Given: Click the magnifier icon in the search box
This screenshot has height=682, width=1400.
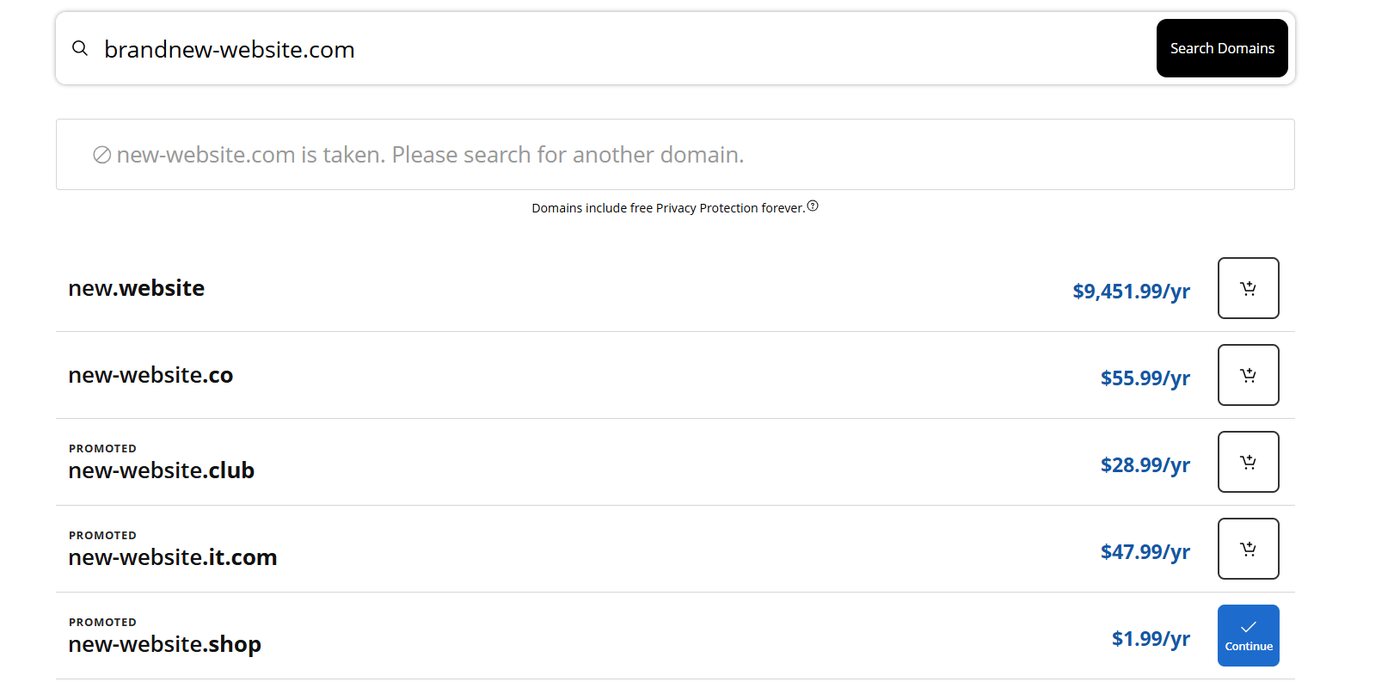Looking at the screenshot, I should 80,48.
